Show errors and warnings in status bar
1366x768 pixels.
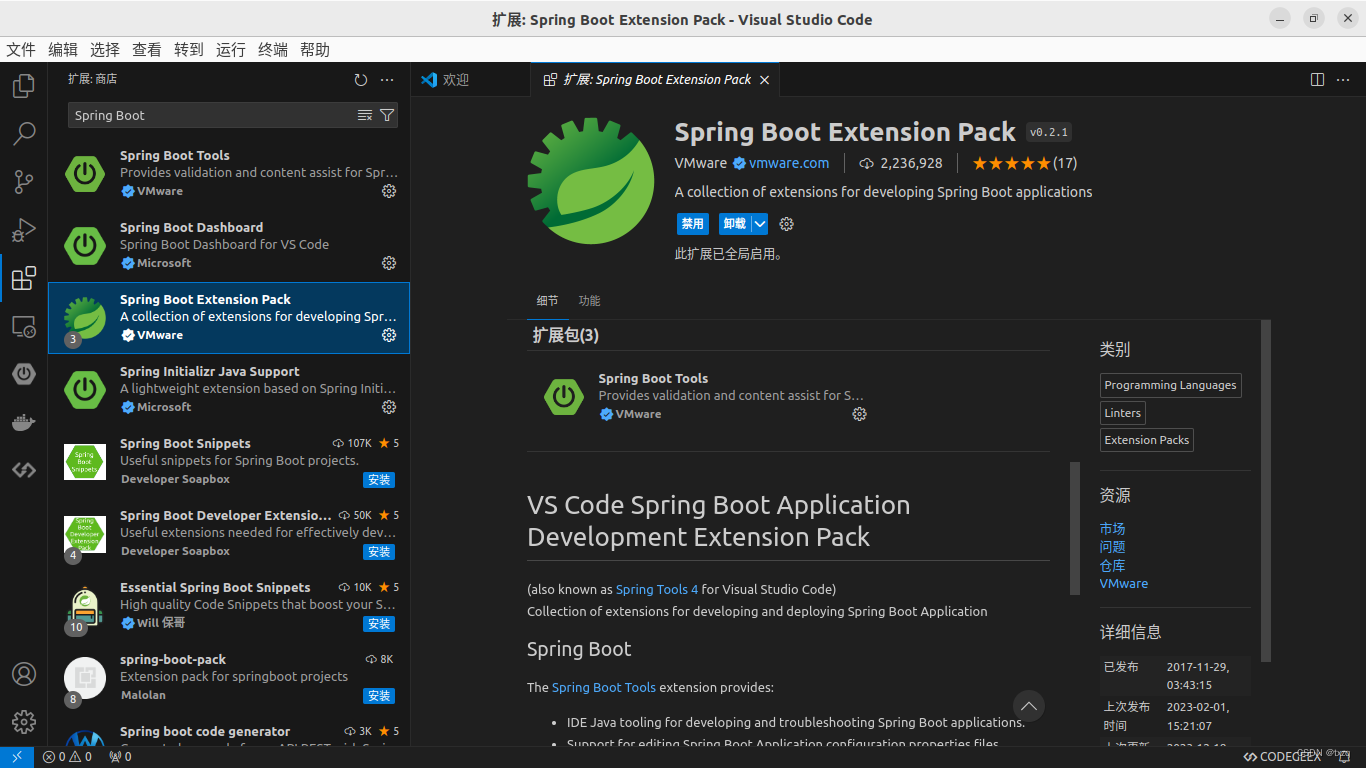[67, 757]
